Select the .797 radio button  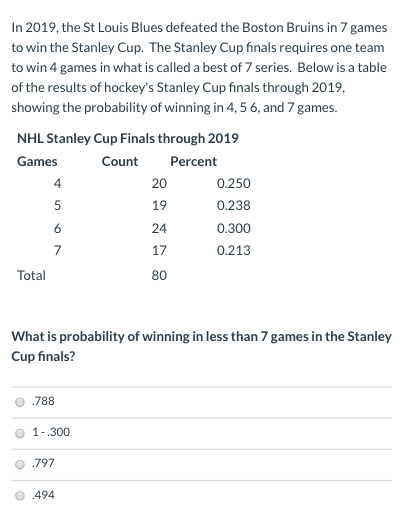click(x=20, y=464)
